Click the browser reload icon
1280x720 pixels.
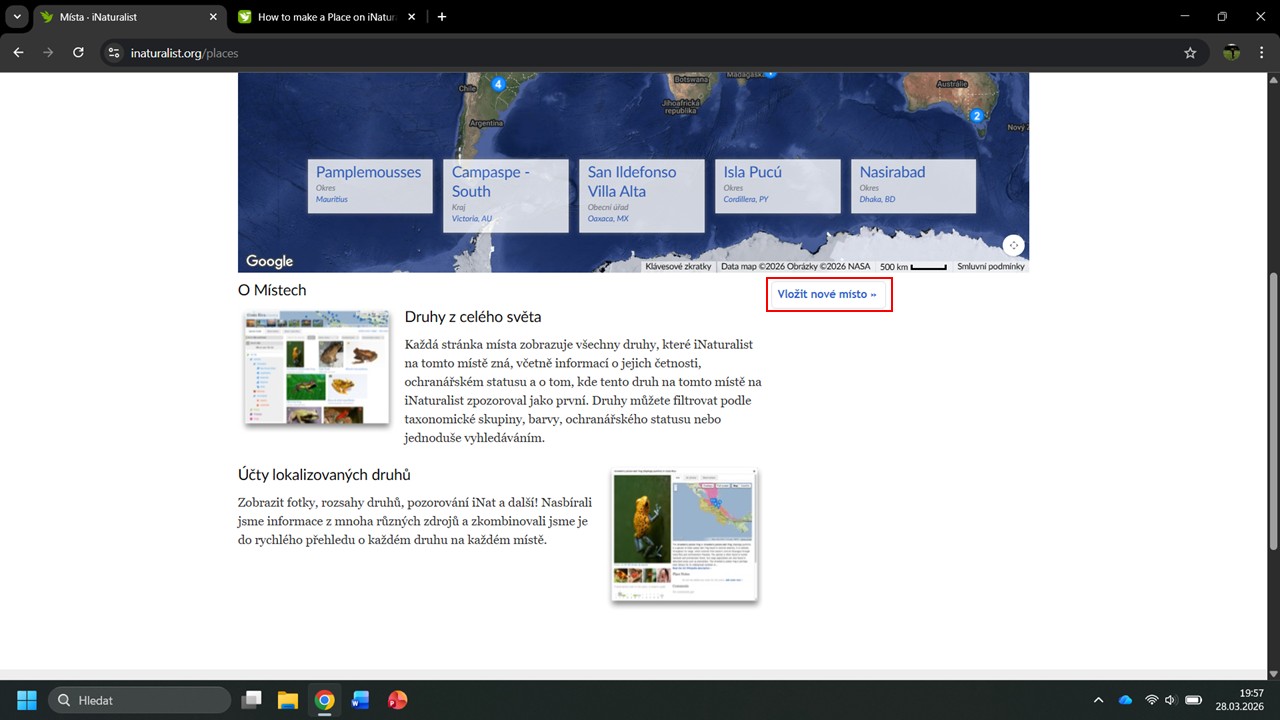click(78, 53)
